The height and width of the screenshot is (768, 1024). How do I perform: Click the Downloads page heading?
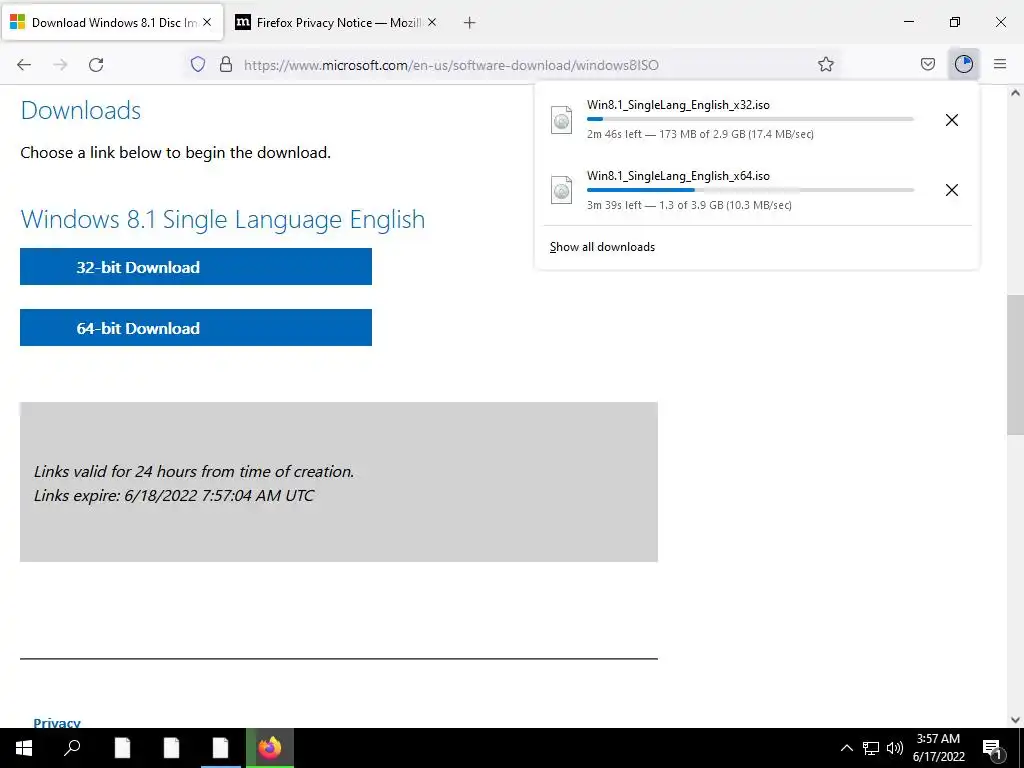pos(80,110)
